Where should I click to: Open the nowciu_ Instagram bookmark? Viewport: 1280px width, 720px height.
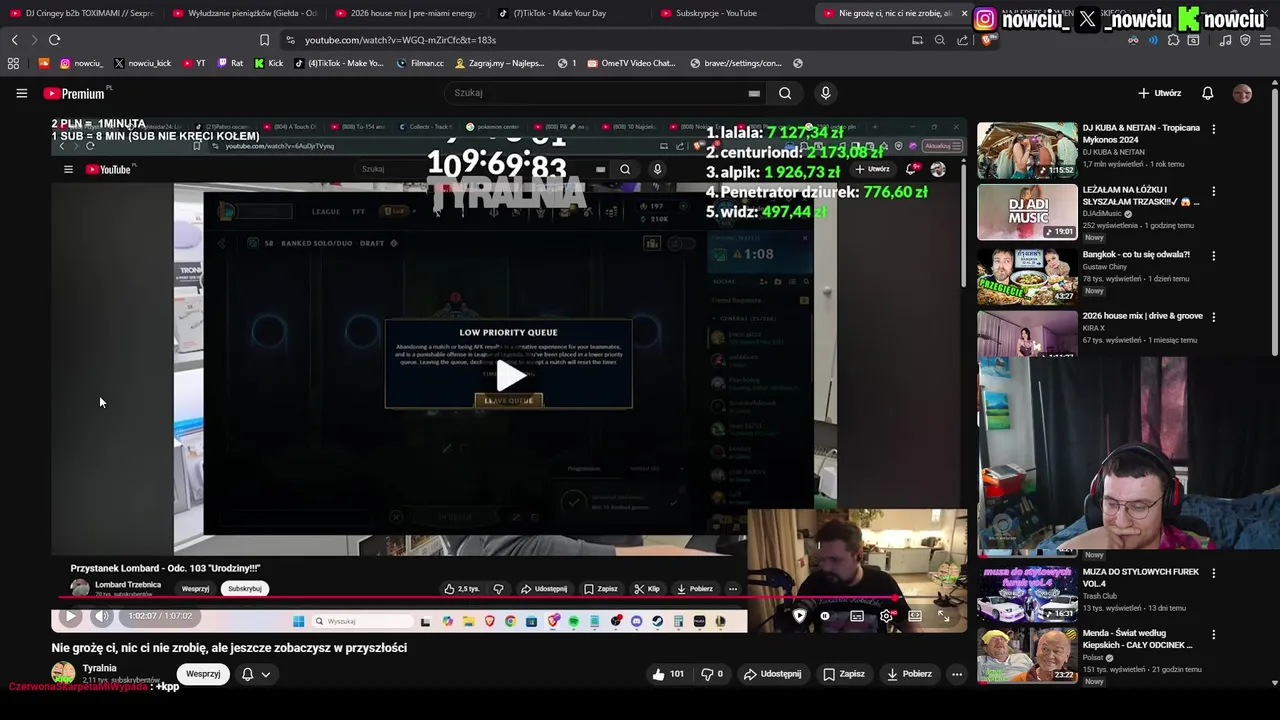point(81,63)
